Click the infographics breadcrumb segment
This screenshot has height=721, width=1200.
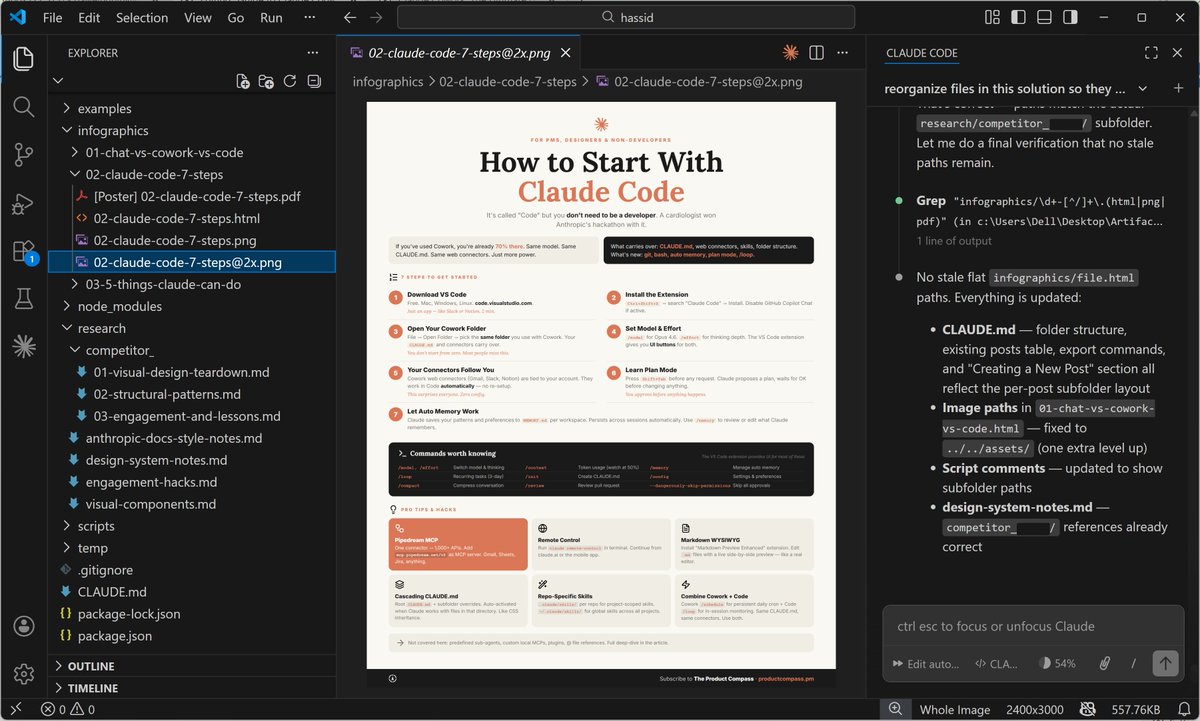click(388, 81)
